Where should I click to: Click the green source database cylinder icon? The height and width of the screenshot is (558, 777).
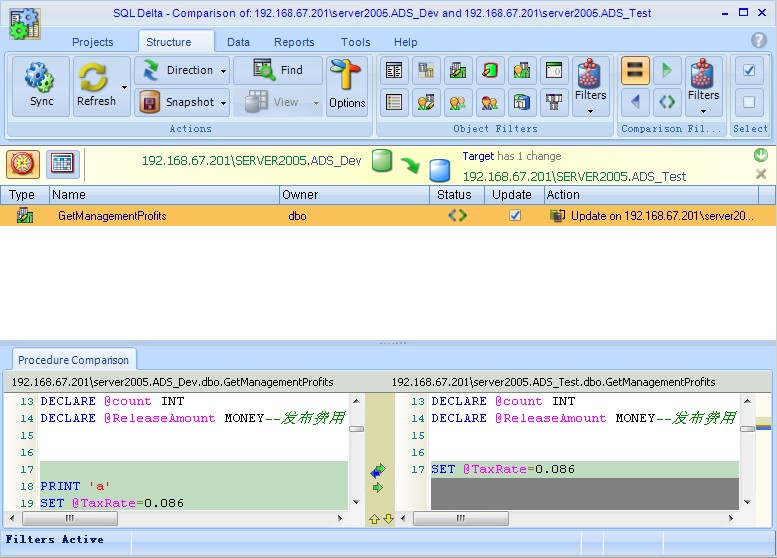coord(381,161)
